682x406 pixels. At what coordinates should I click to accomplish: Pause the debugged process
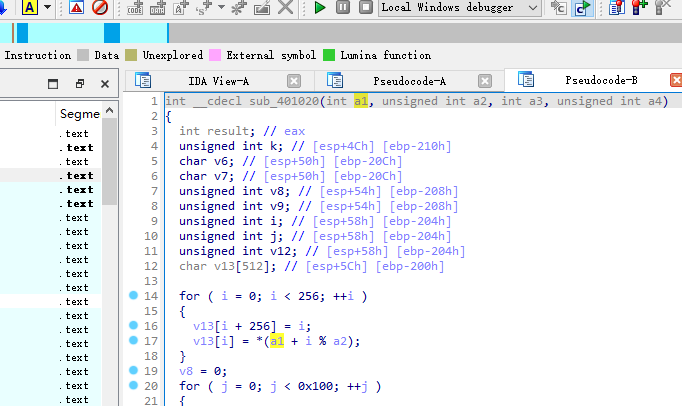343,8
